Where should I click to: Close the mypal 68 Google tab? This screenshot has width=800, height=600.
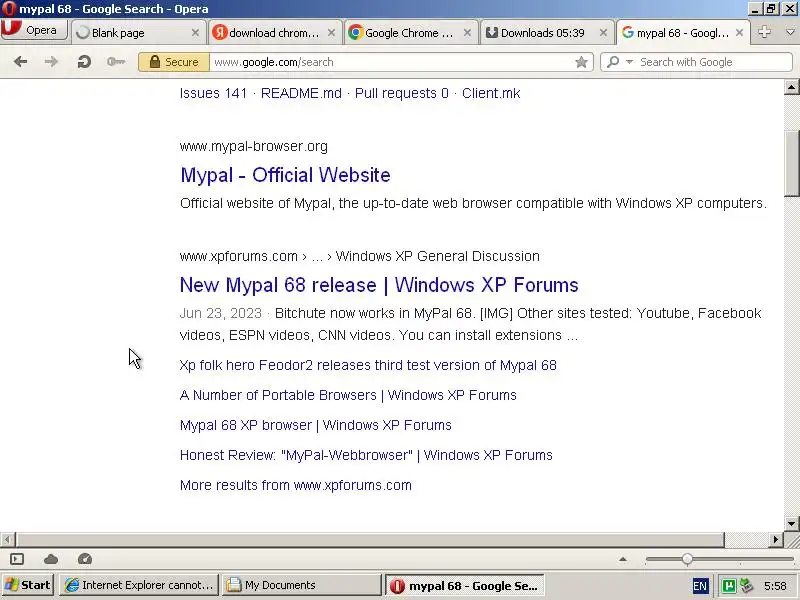click(739, 33)
